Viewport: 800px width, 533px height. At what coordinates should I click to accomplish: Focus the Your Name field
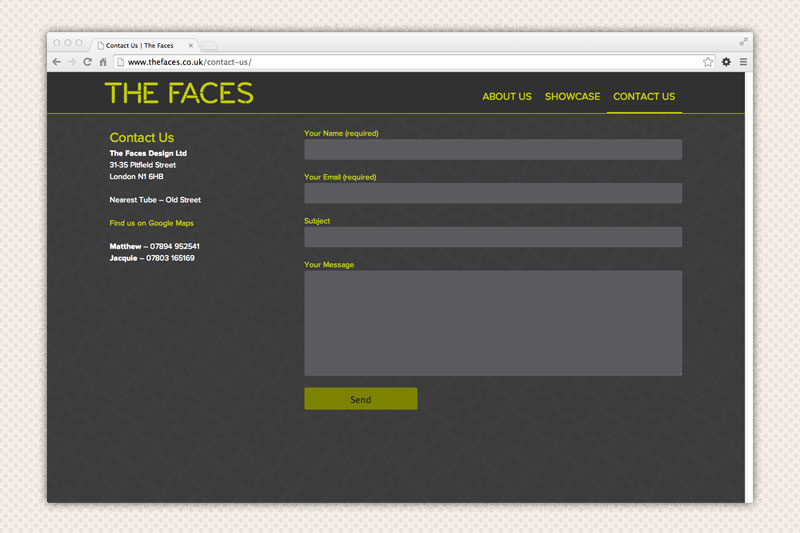click(x=493, y=149)
